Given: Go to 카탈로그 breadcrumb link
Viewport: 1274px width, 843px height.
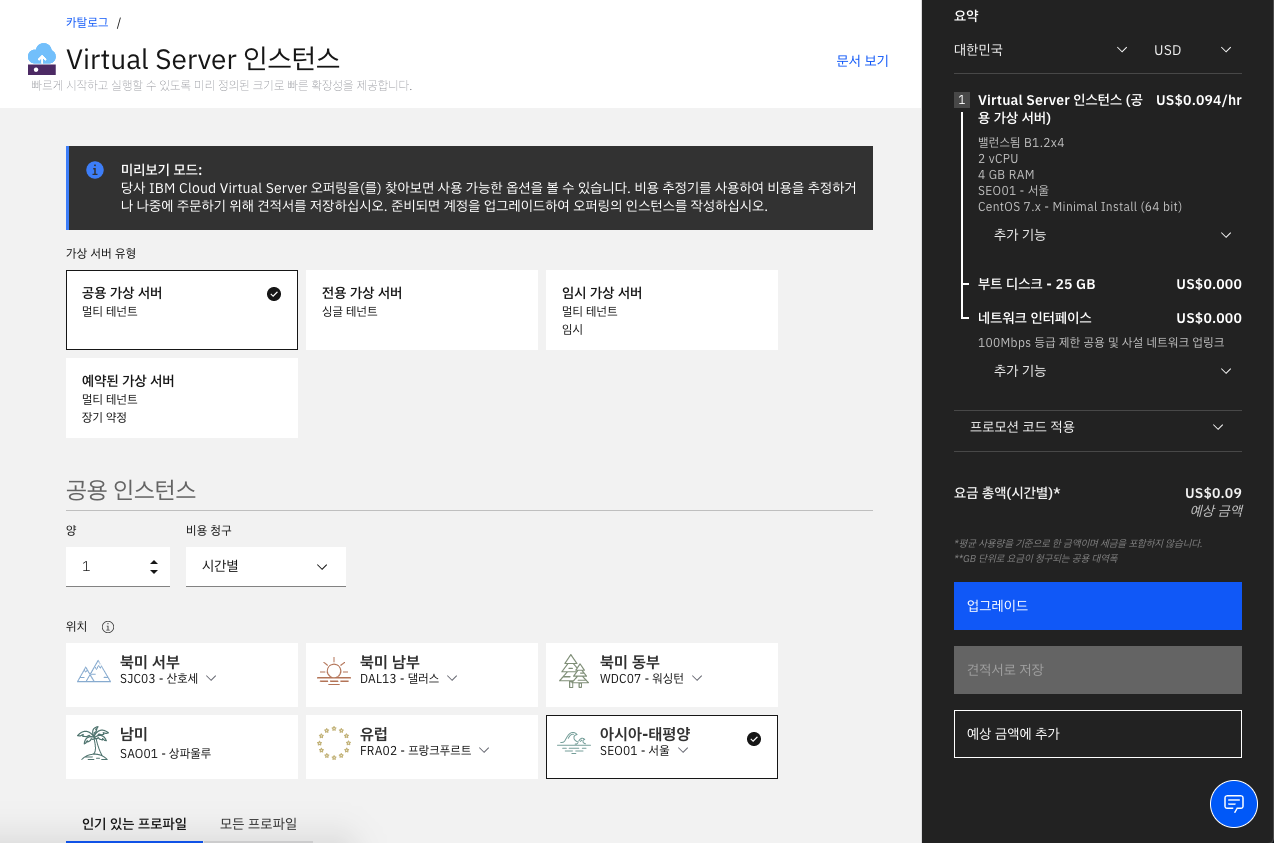Looking at the screenshot, I should point(87,22).
